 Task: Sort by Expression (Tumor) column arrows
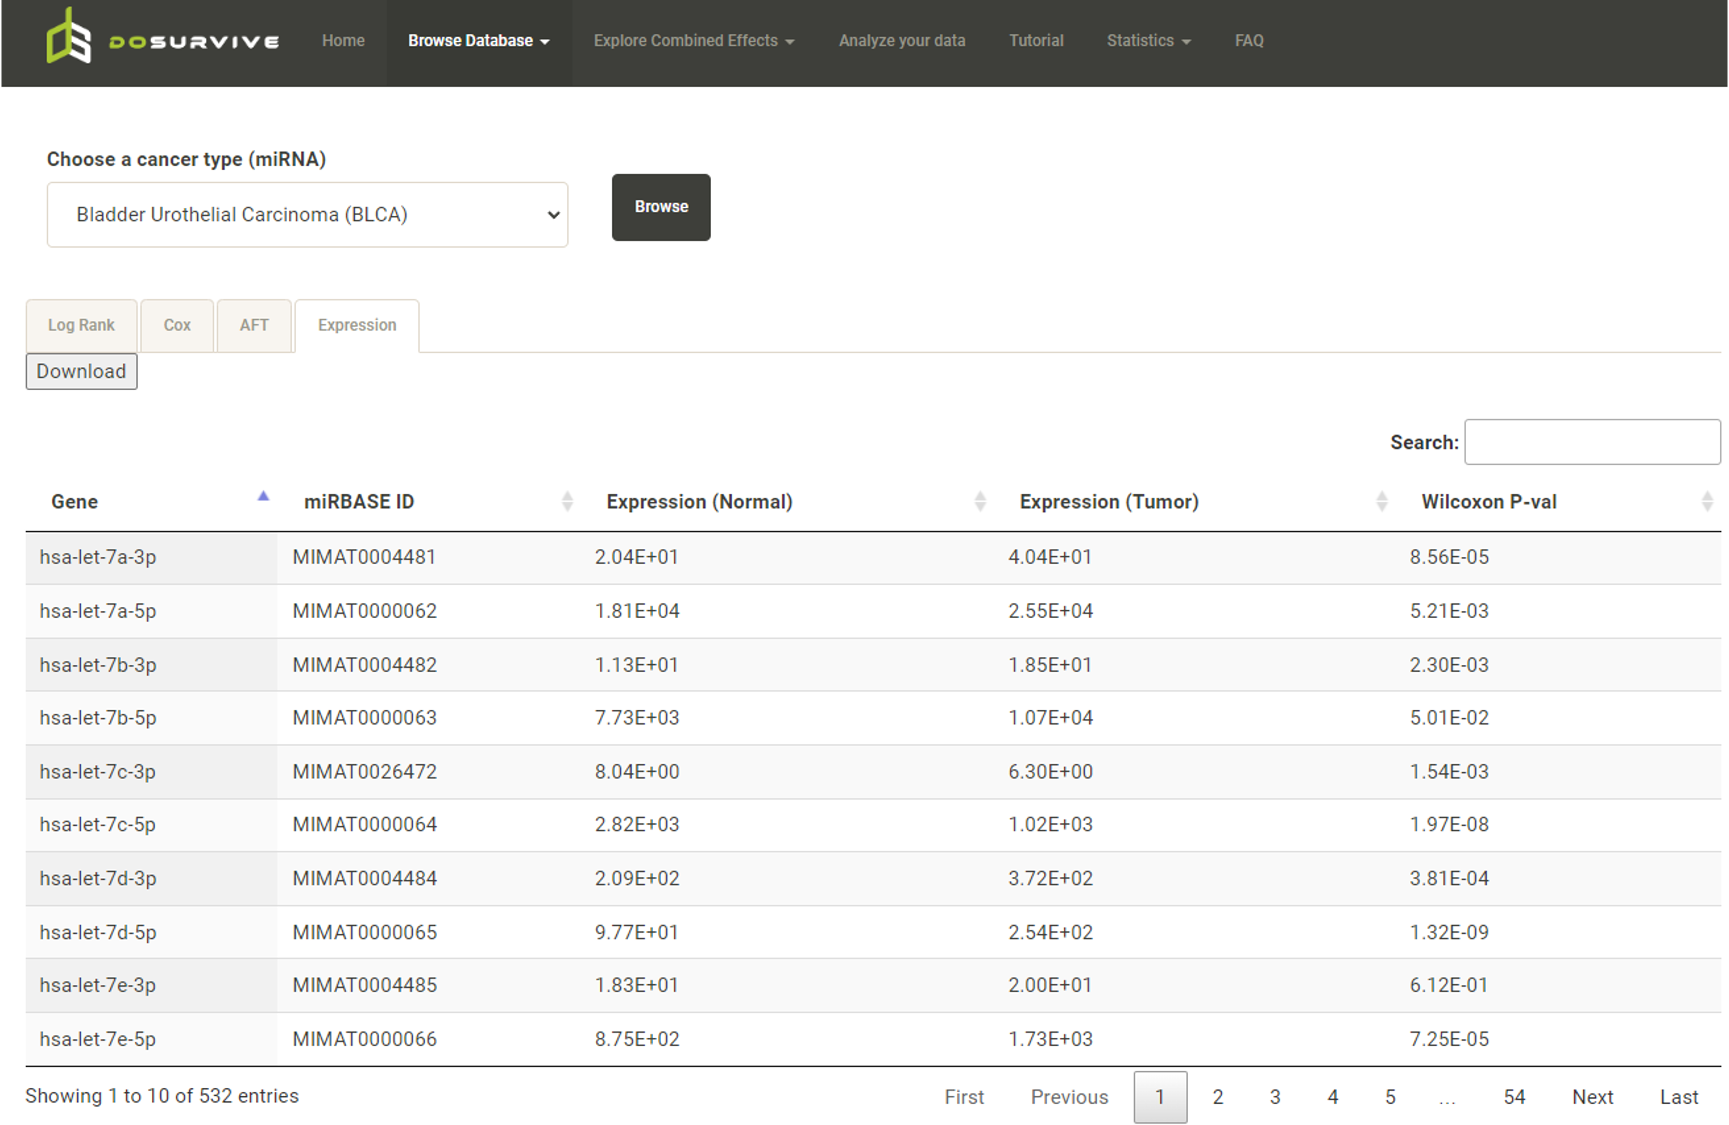tap(1382, 502)
